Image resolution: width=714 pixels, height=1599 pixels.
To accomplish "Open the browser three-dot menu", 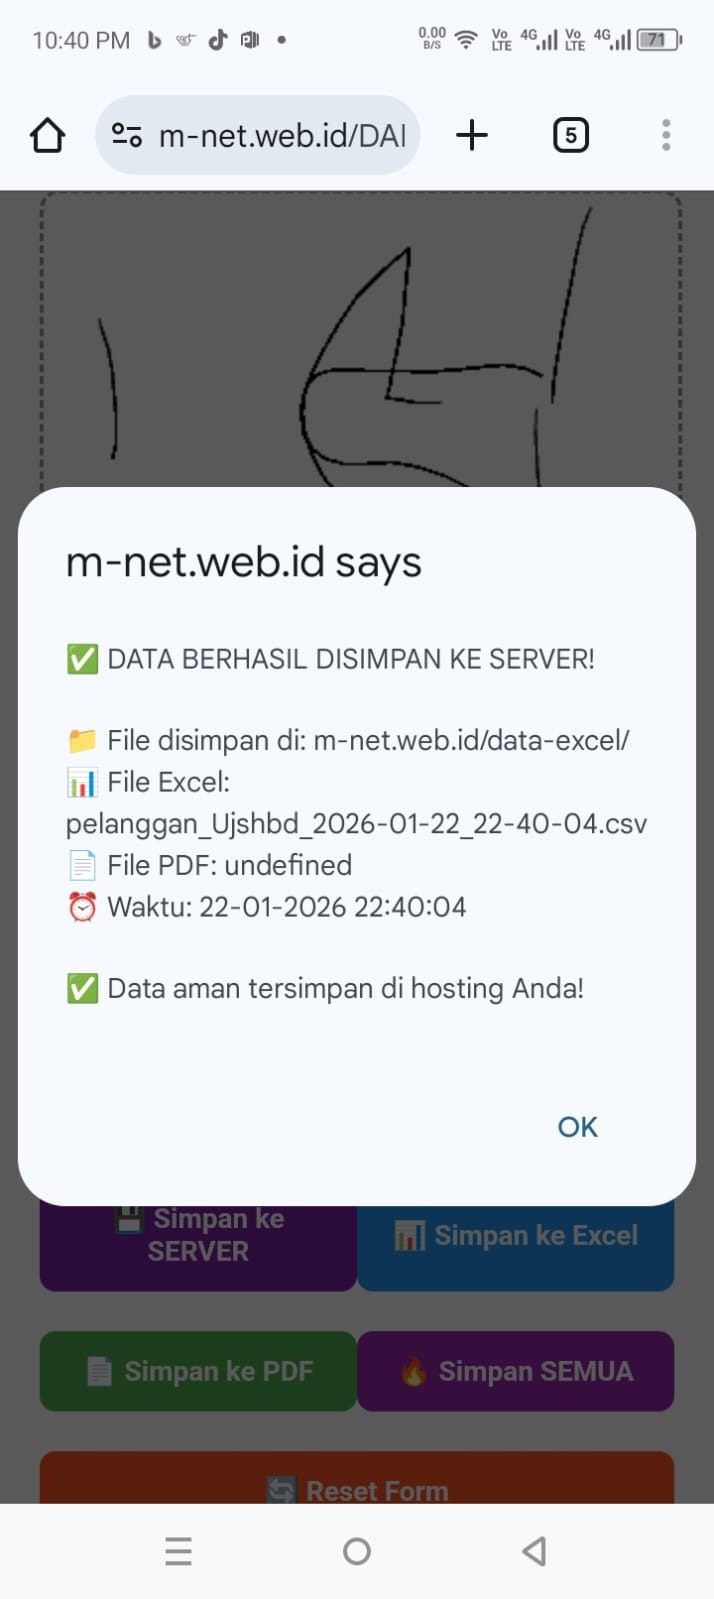I will 666,135.
